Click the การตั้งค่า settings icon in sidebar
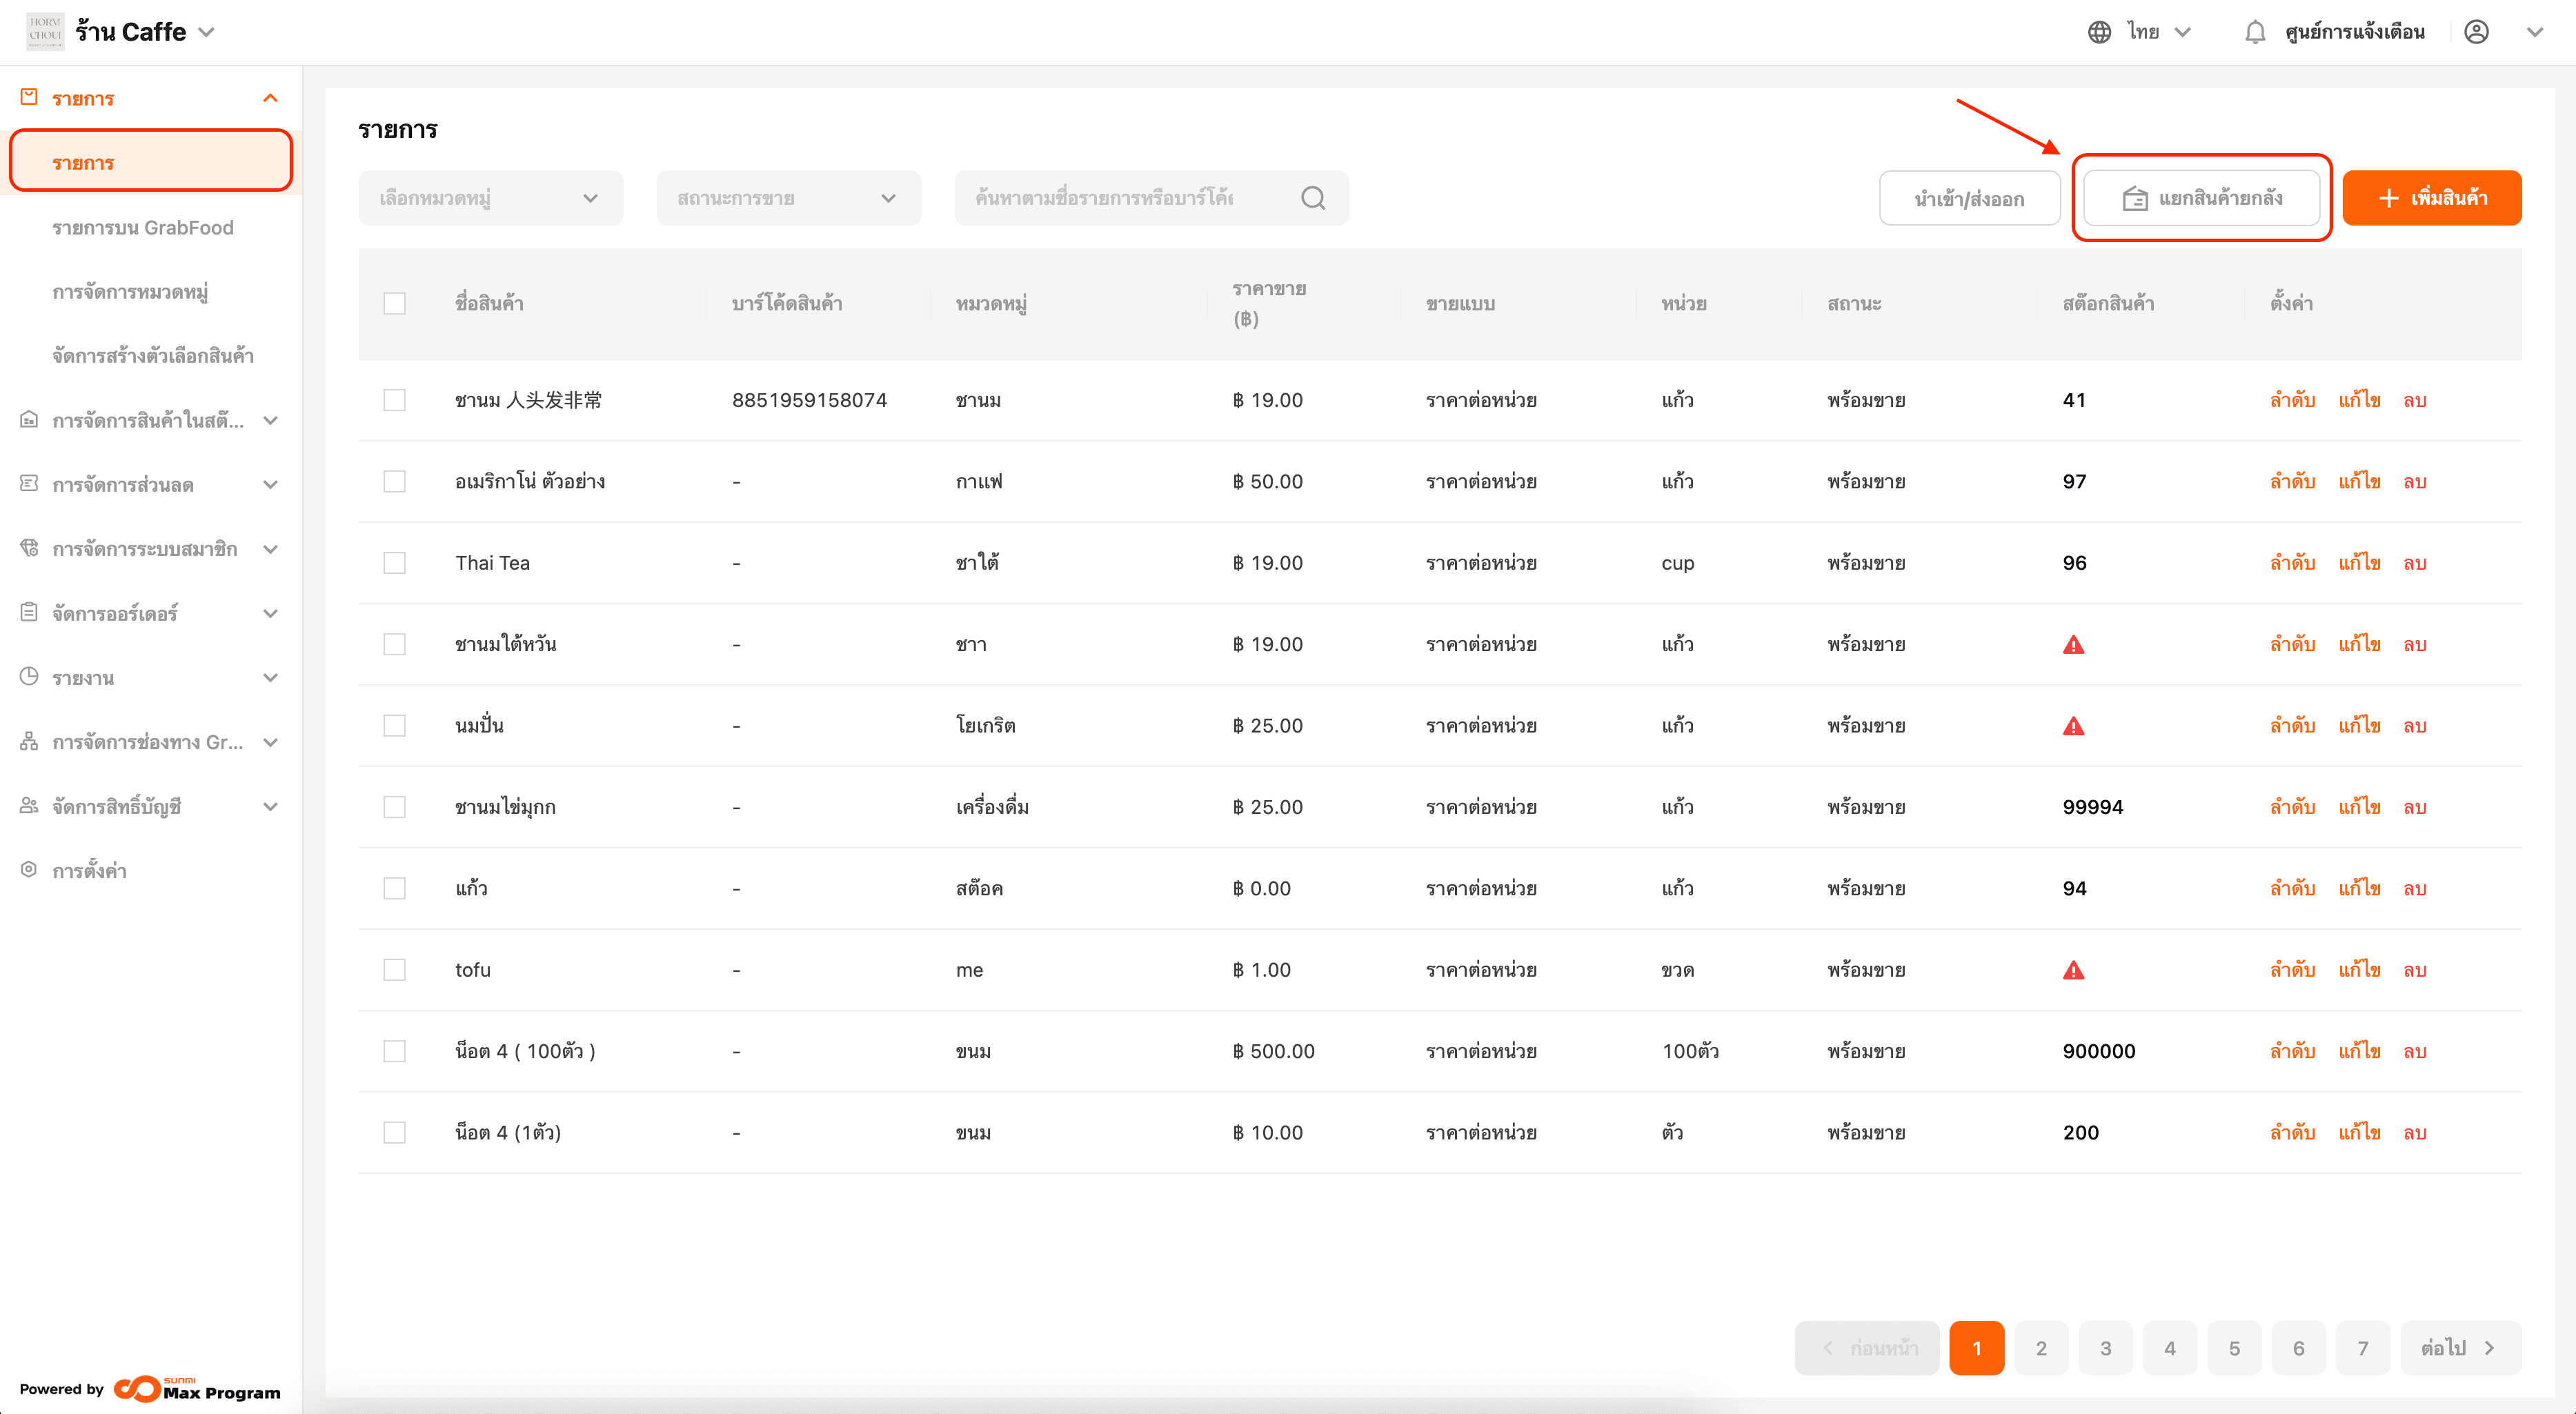Screen dimensions: 2576x1414 [x=29, y=870]
